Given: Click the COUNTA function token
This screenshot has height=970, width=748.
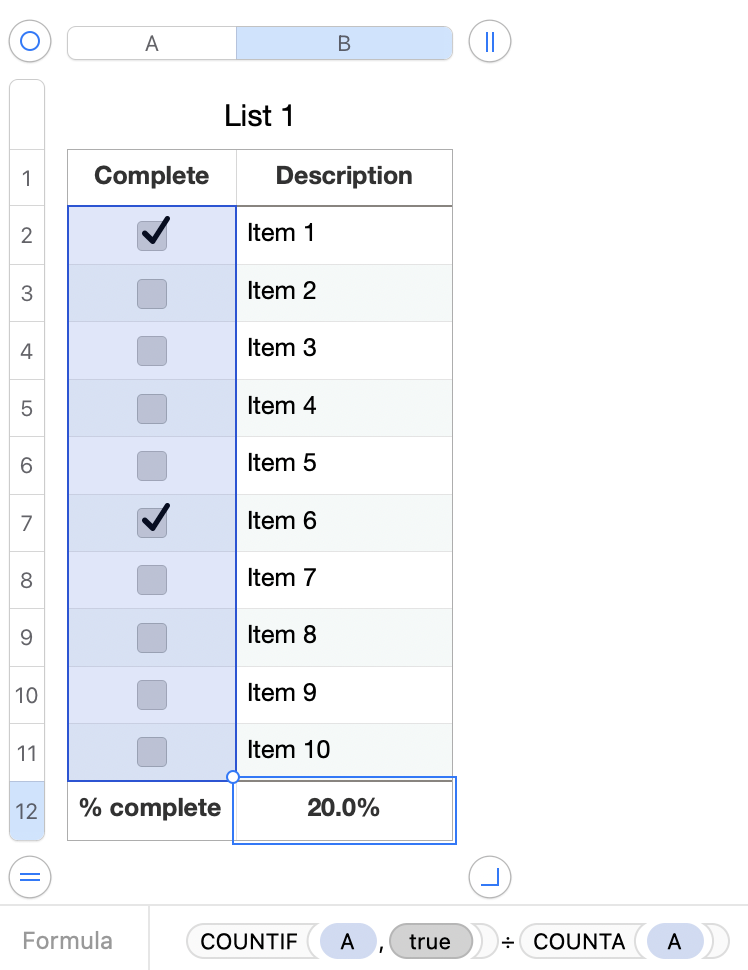Looking at the screenshot, I should 579,941.
